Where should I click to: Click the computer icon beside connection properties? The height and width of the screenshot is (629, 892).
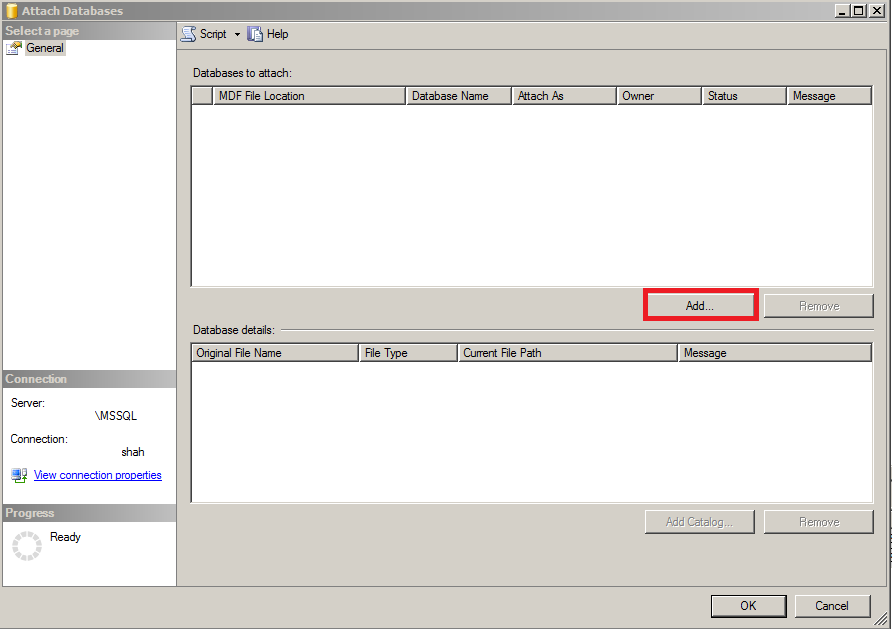click(x=19, y=475)
